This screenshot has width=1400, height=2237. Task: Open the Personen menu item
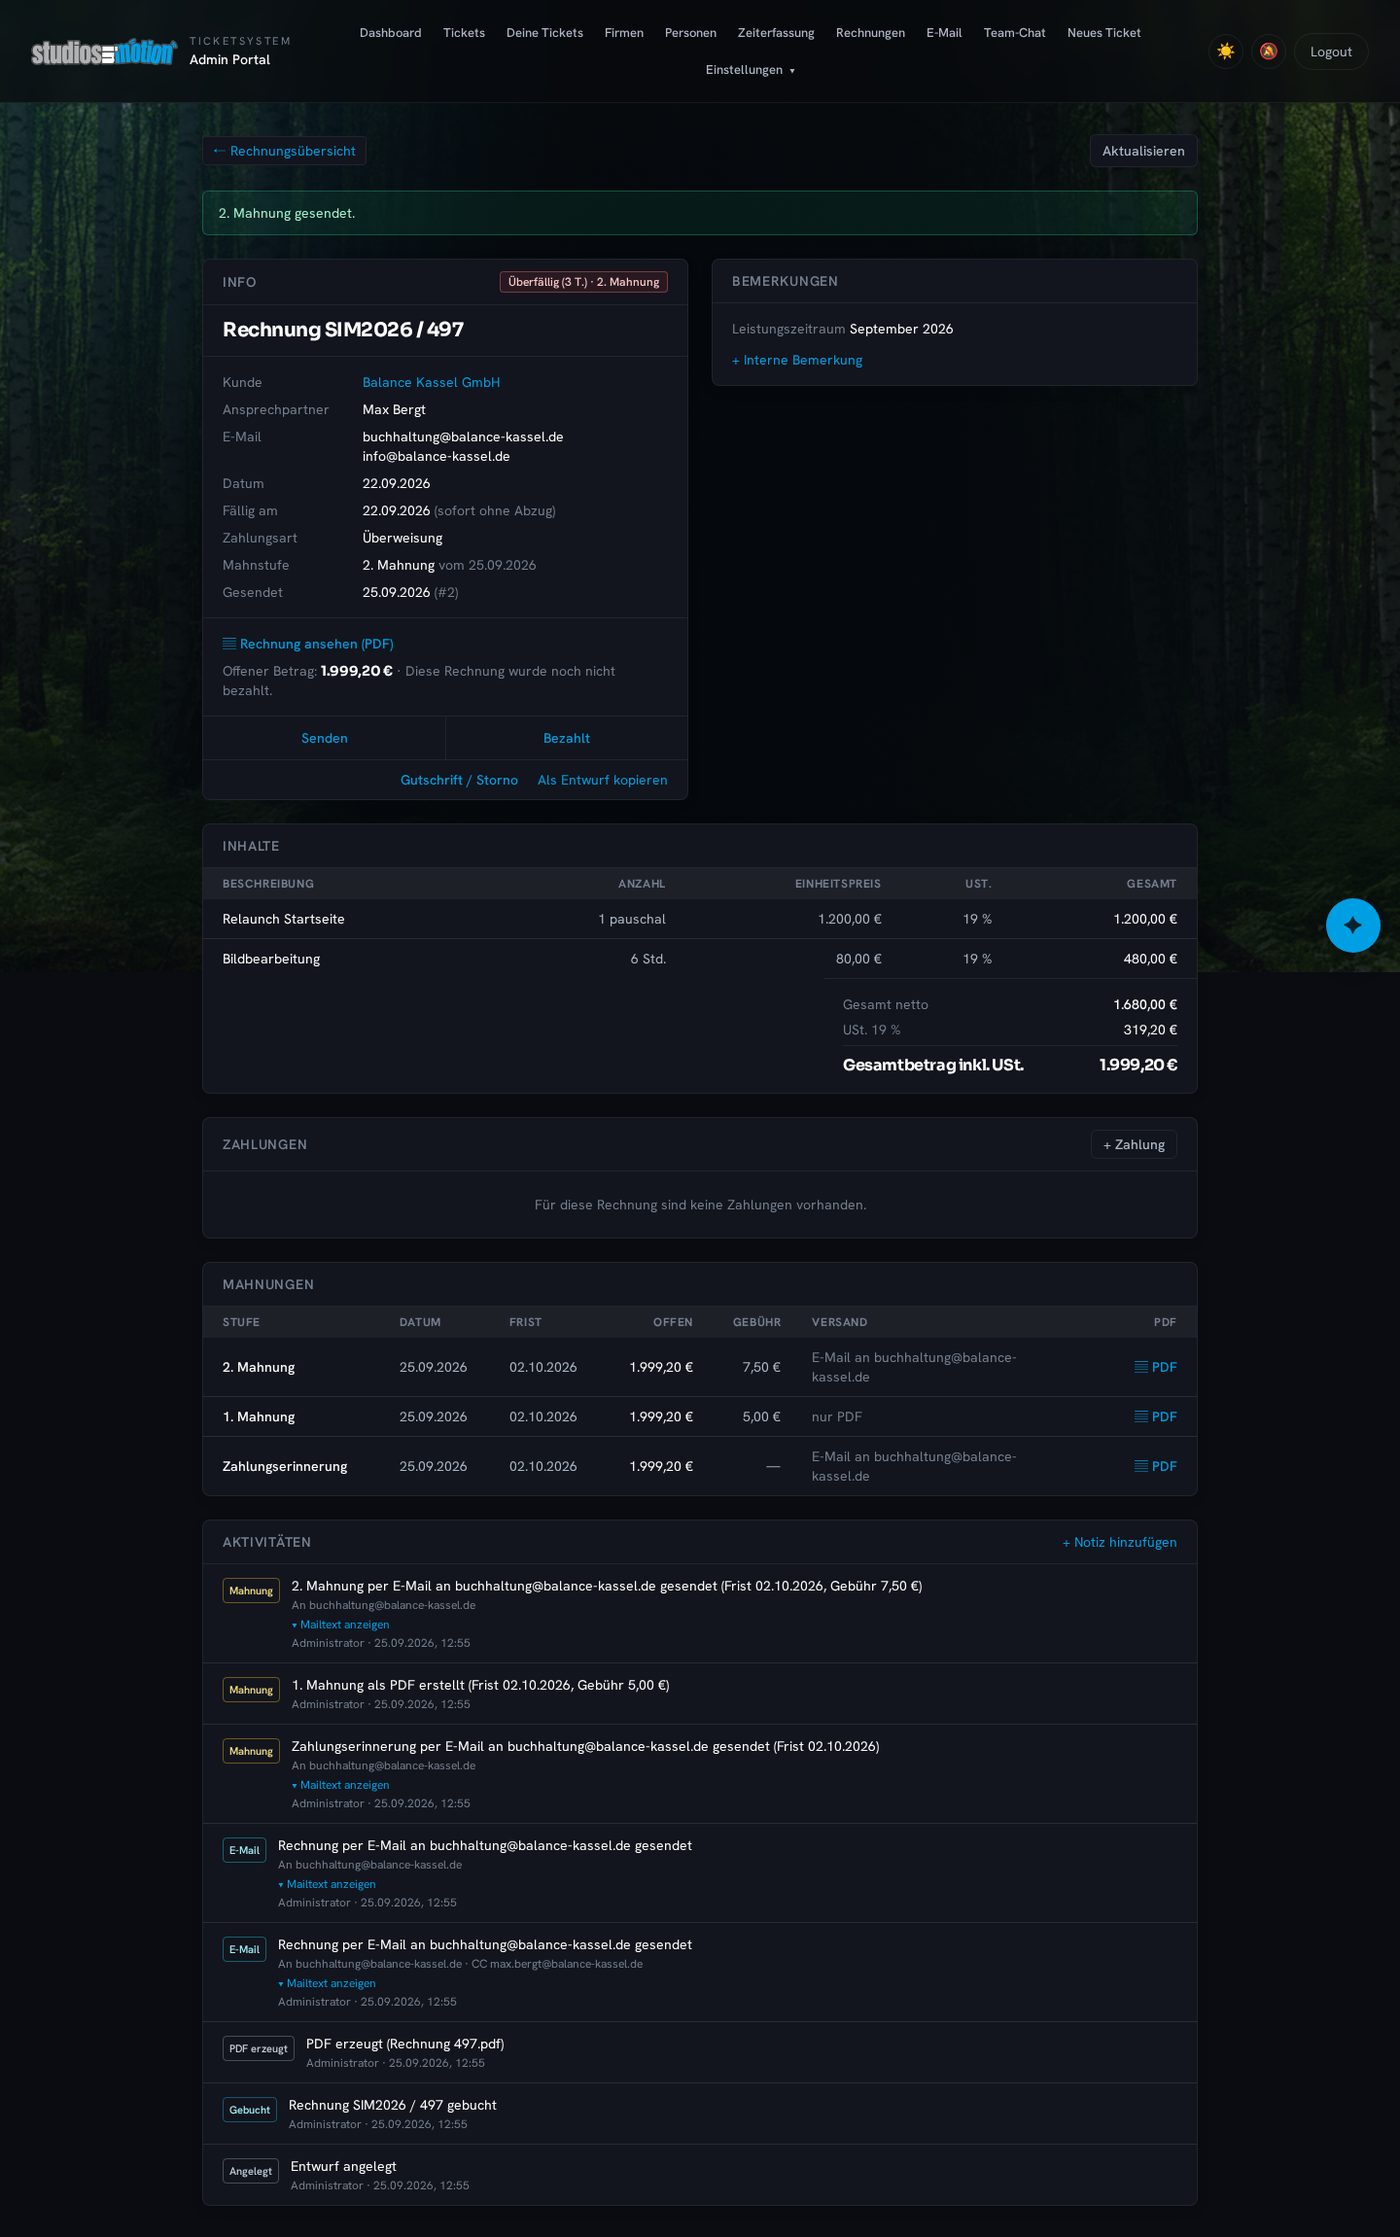click(690, 33)
